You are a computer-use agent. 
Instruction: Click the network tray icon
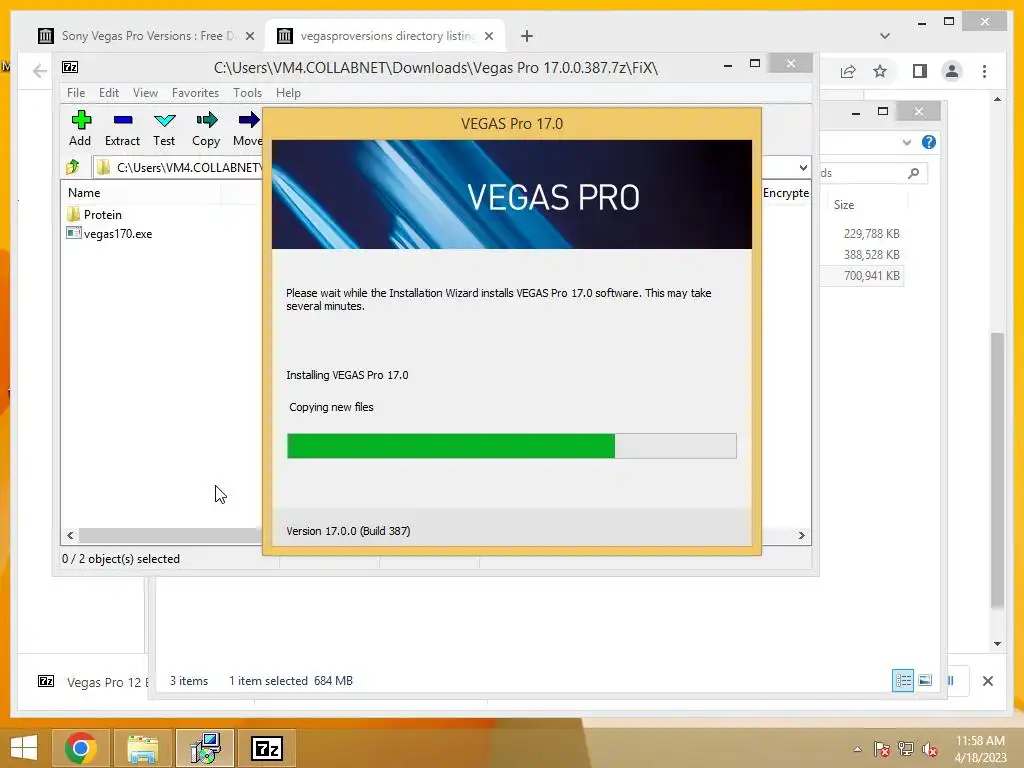click(x=906, y=749)
